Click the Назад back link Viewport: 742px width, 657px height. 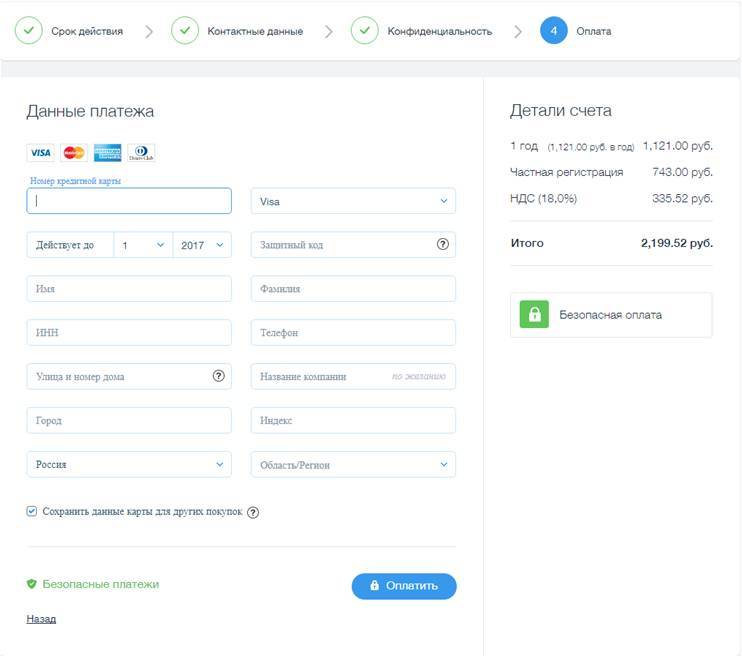pyautogui.click(x=41, y=619)
